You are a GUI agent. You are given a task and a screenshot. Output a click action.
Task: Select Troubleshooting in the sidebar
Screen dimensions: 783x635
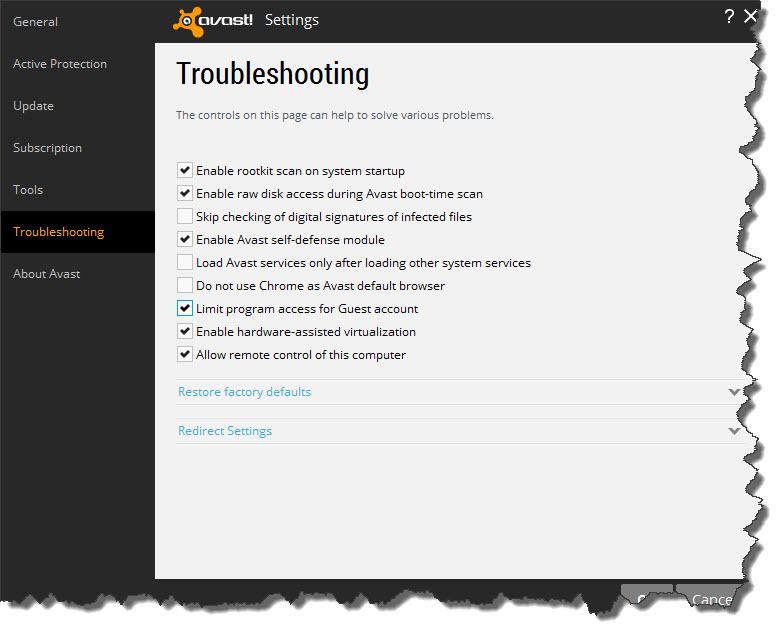77,232
